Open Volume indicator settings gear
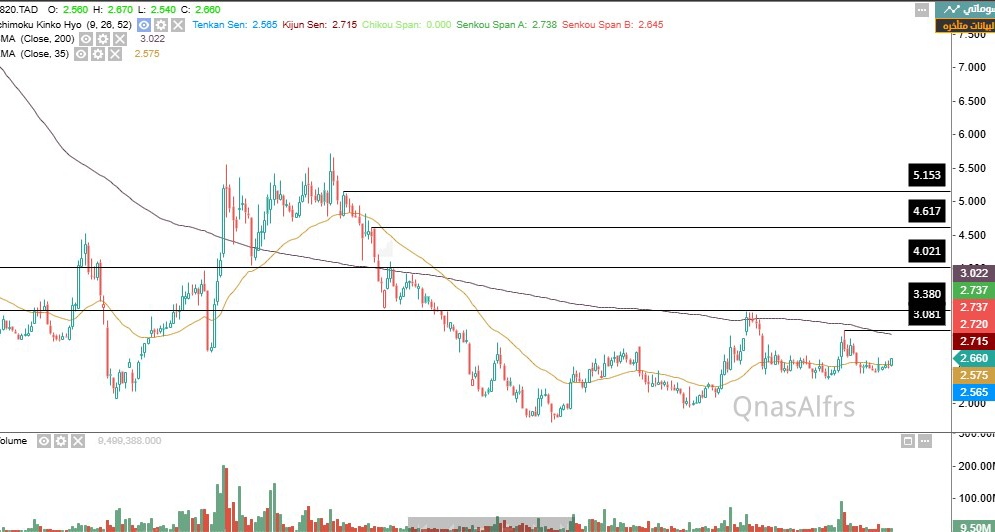Screen dimensions: 995x532 pyautogui.click(x=61, y=441)
